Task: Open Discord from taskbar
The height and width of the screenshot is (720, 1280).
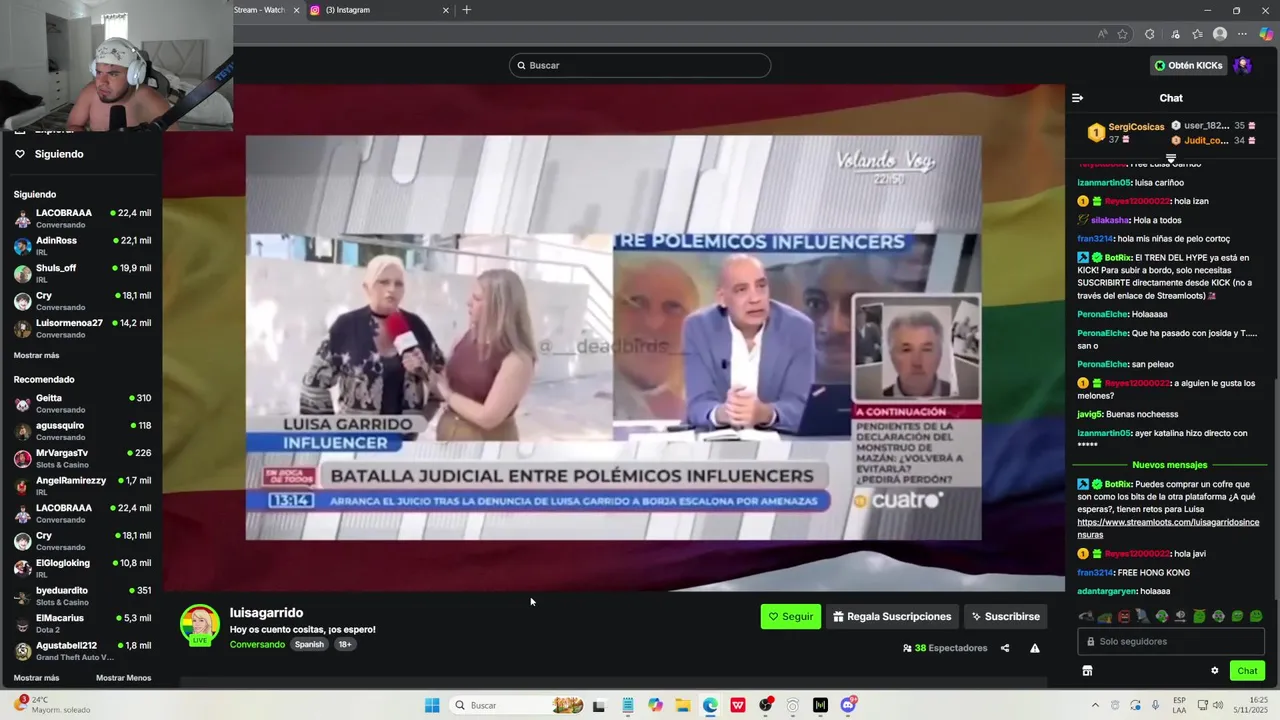Action: (848, 705)
